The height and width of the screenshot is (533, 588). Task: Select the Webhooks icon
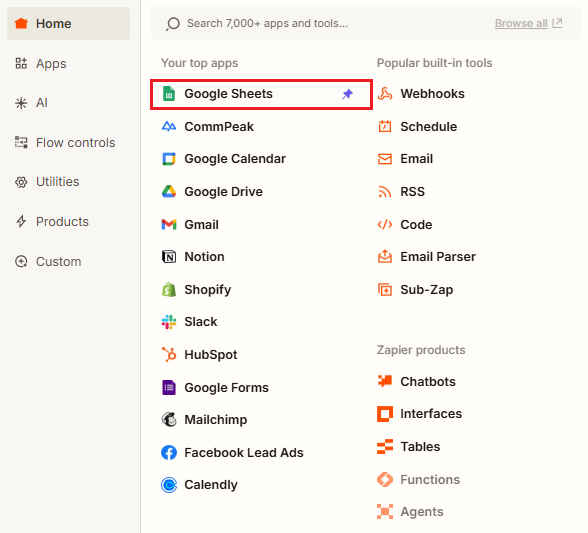tap(385, 94)
